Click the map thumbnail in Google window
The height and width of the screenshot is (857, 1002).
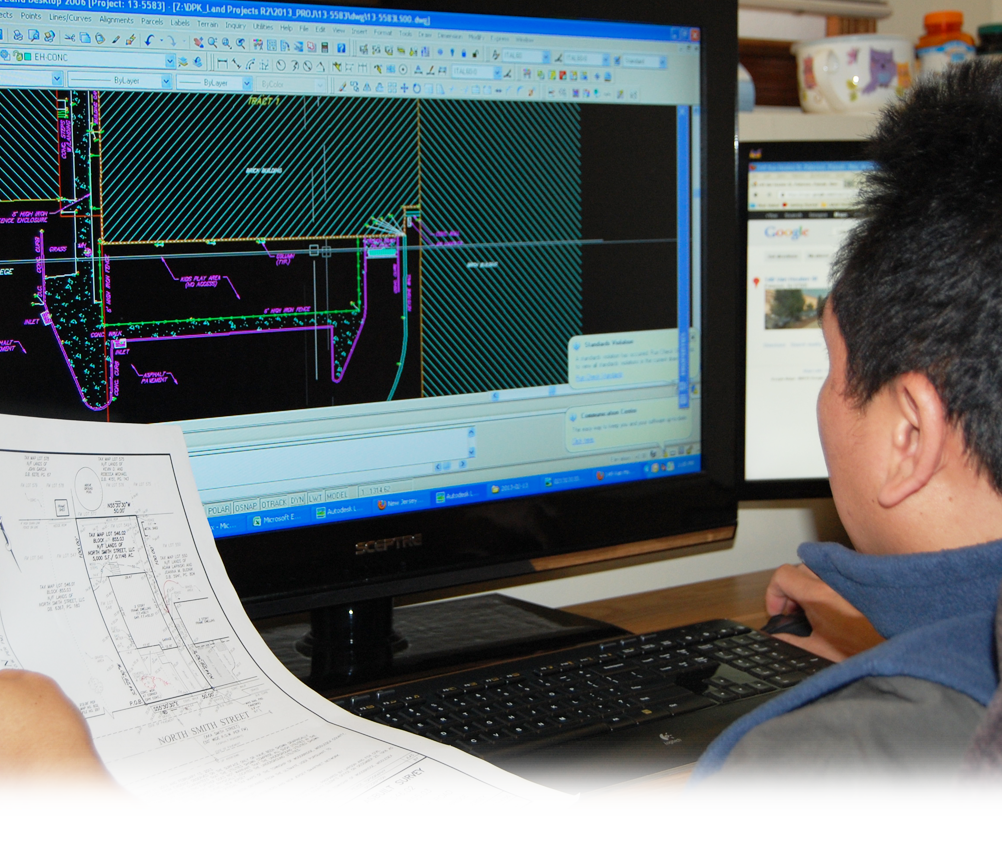coord(792,309)
